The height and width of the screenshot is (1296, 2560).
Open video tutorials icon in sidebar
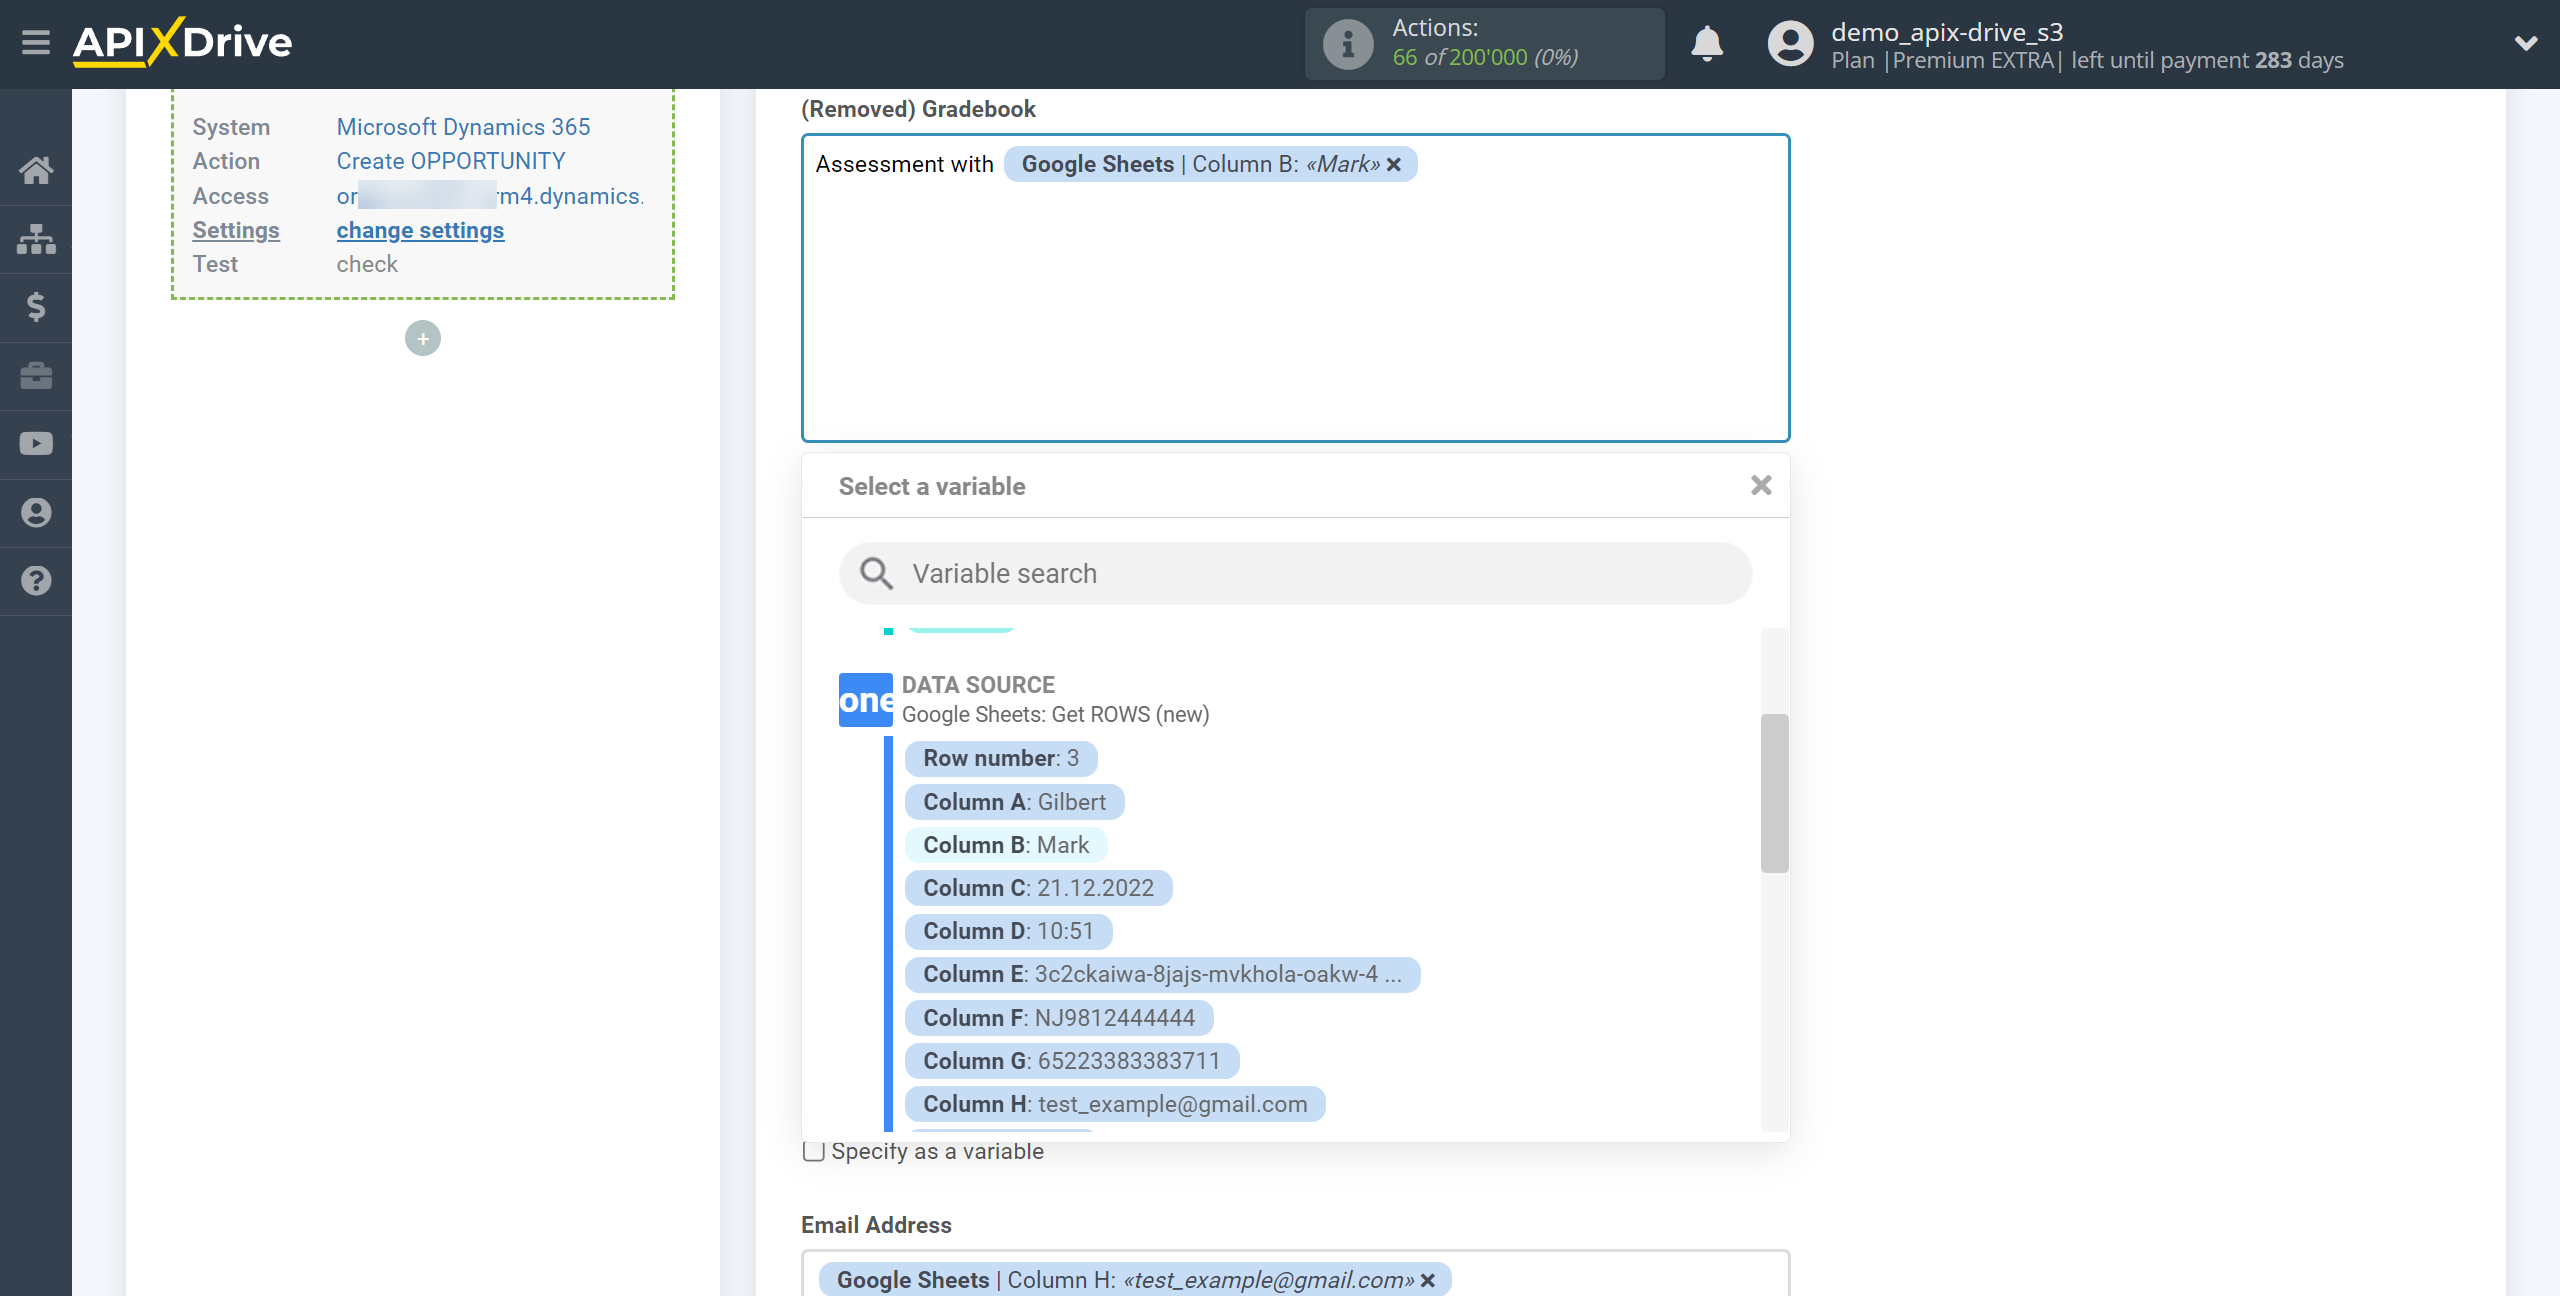[36, 444]
